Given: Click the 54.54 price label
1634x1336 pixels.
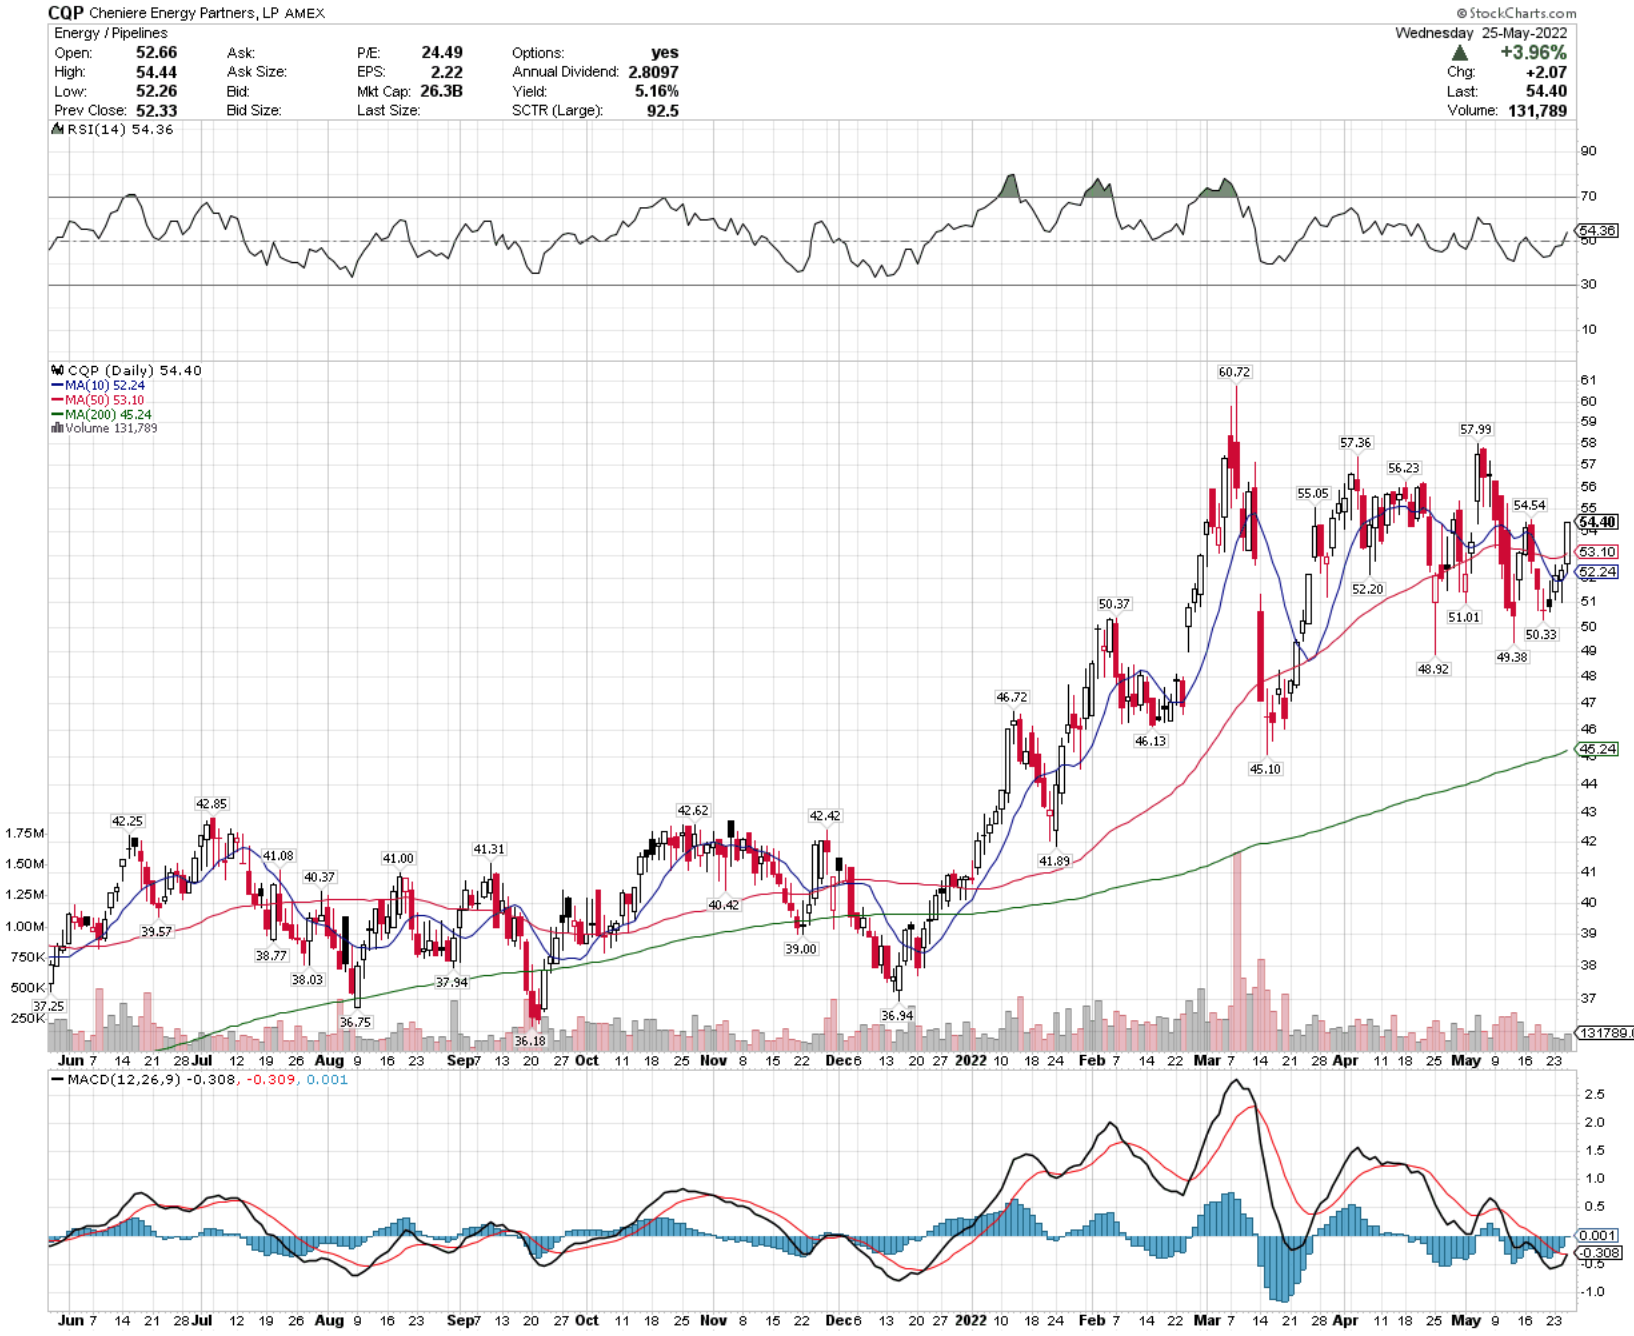Looking at the screenshot, I should click(1529, 505).
